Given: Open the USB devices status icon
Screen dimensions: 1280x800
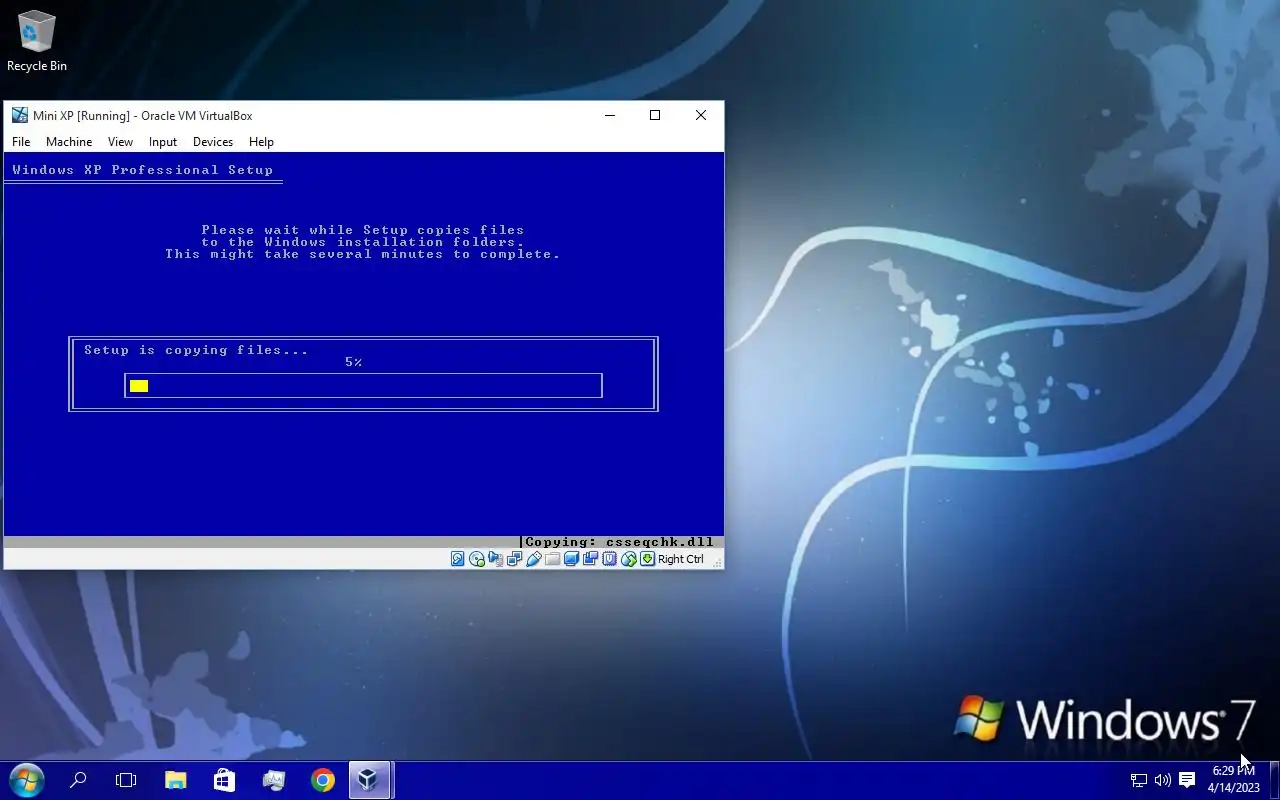Looking at the screenshot, I should 534,559.
